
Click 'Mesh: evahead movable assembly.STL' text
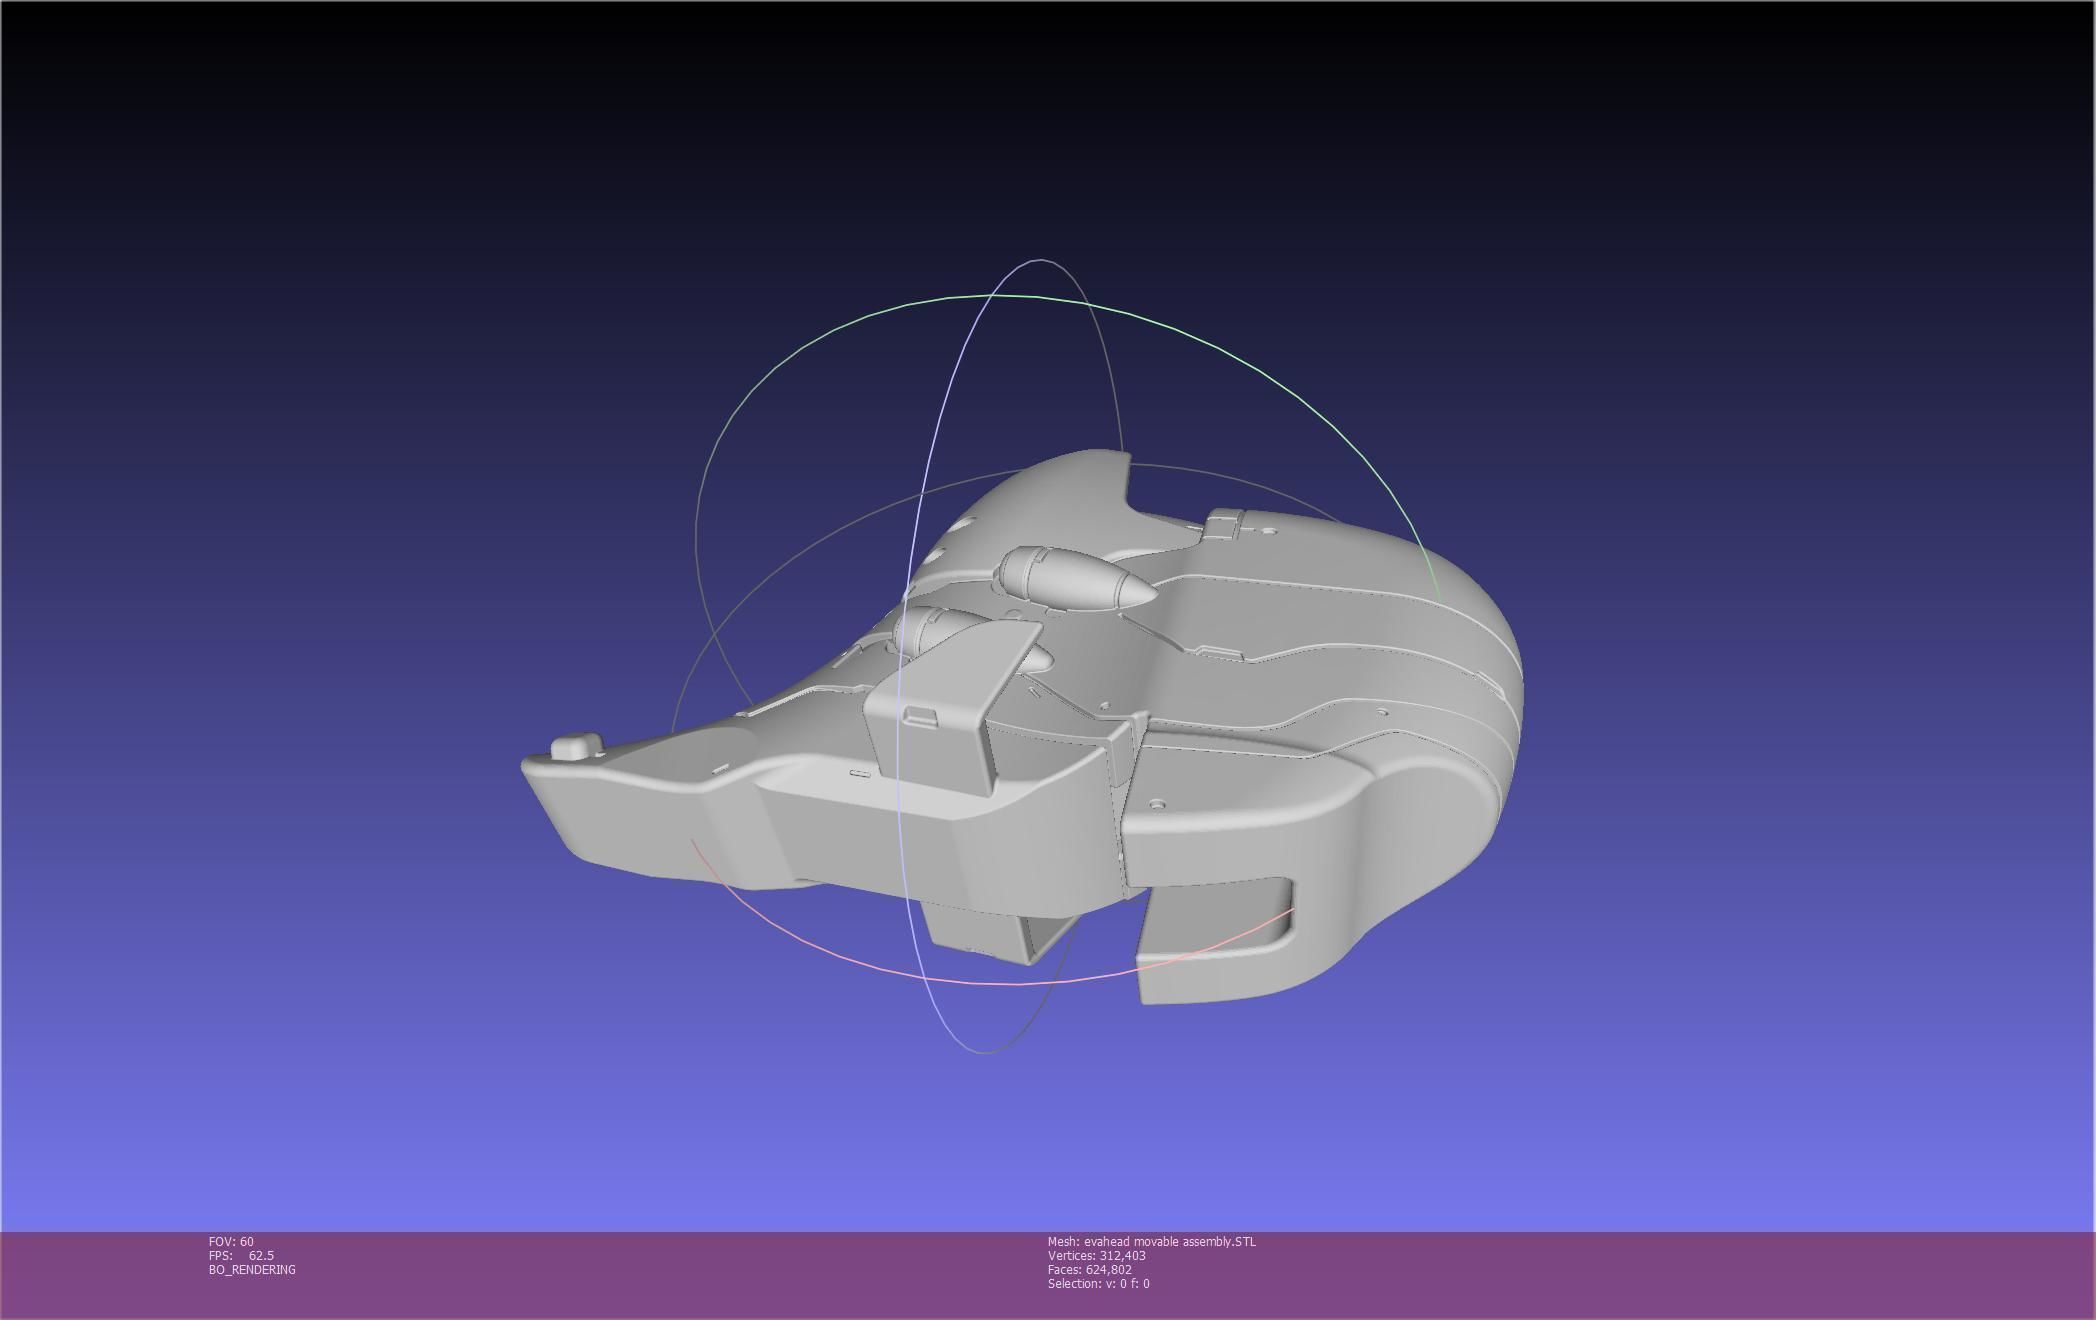(1151, 1241)
